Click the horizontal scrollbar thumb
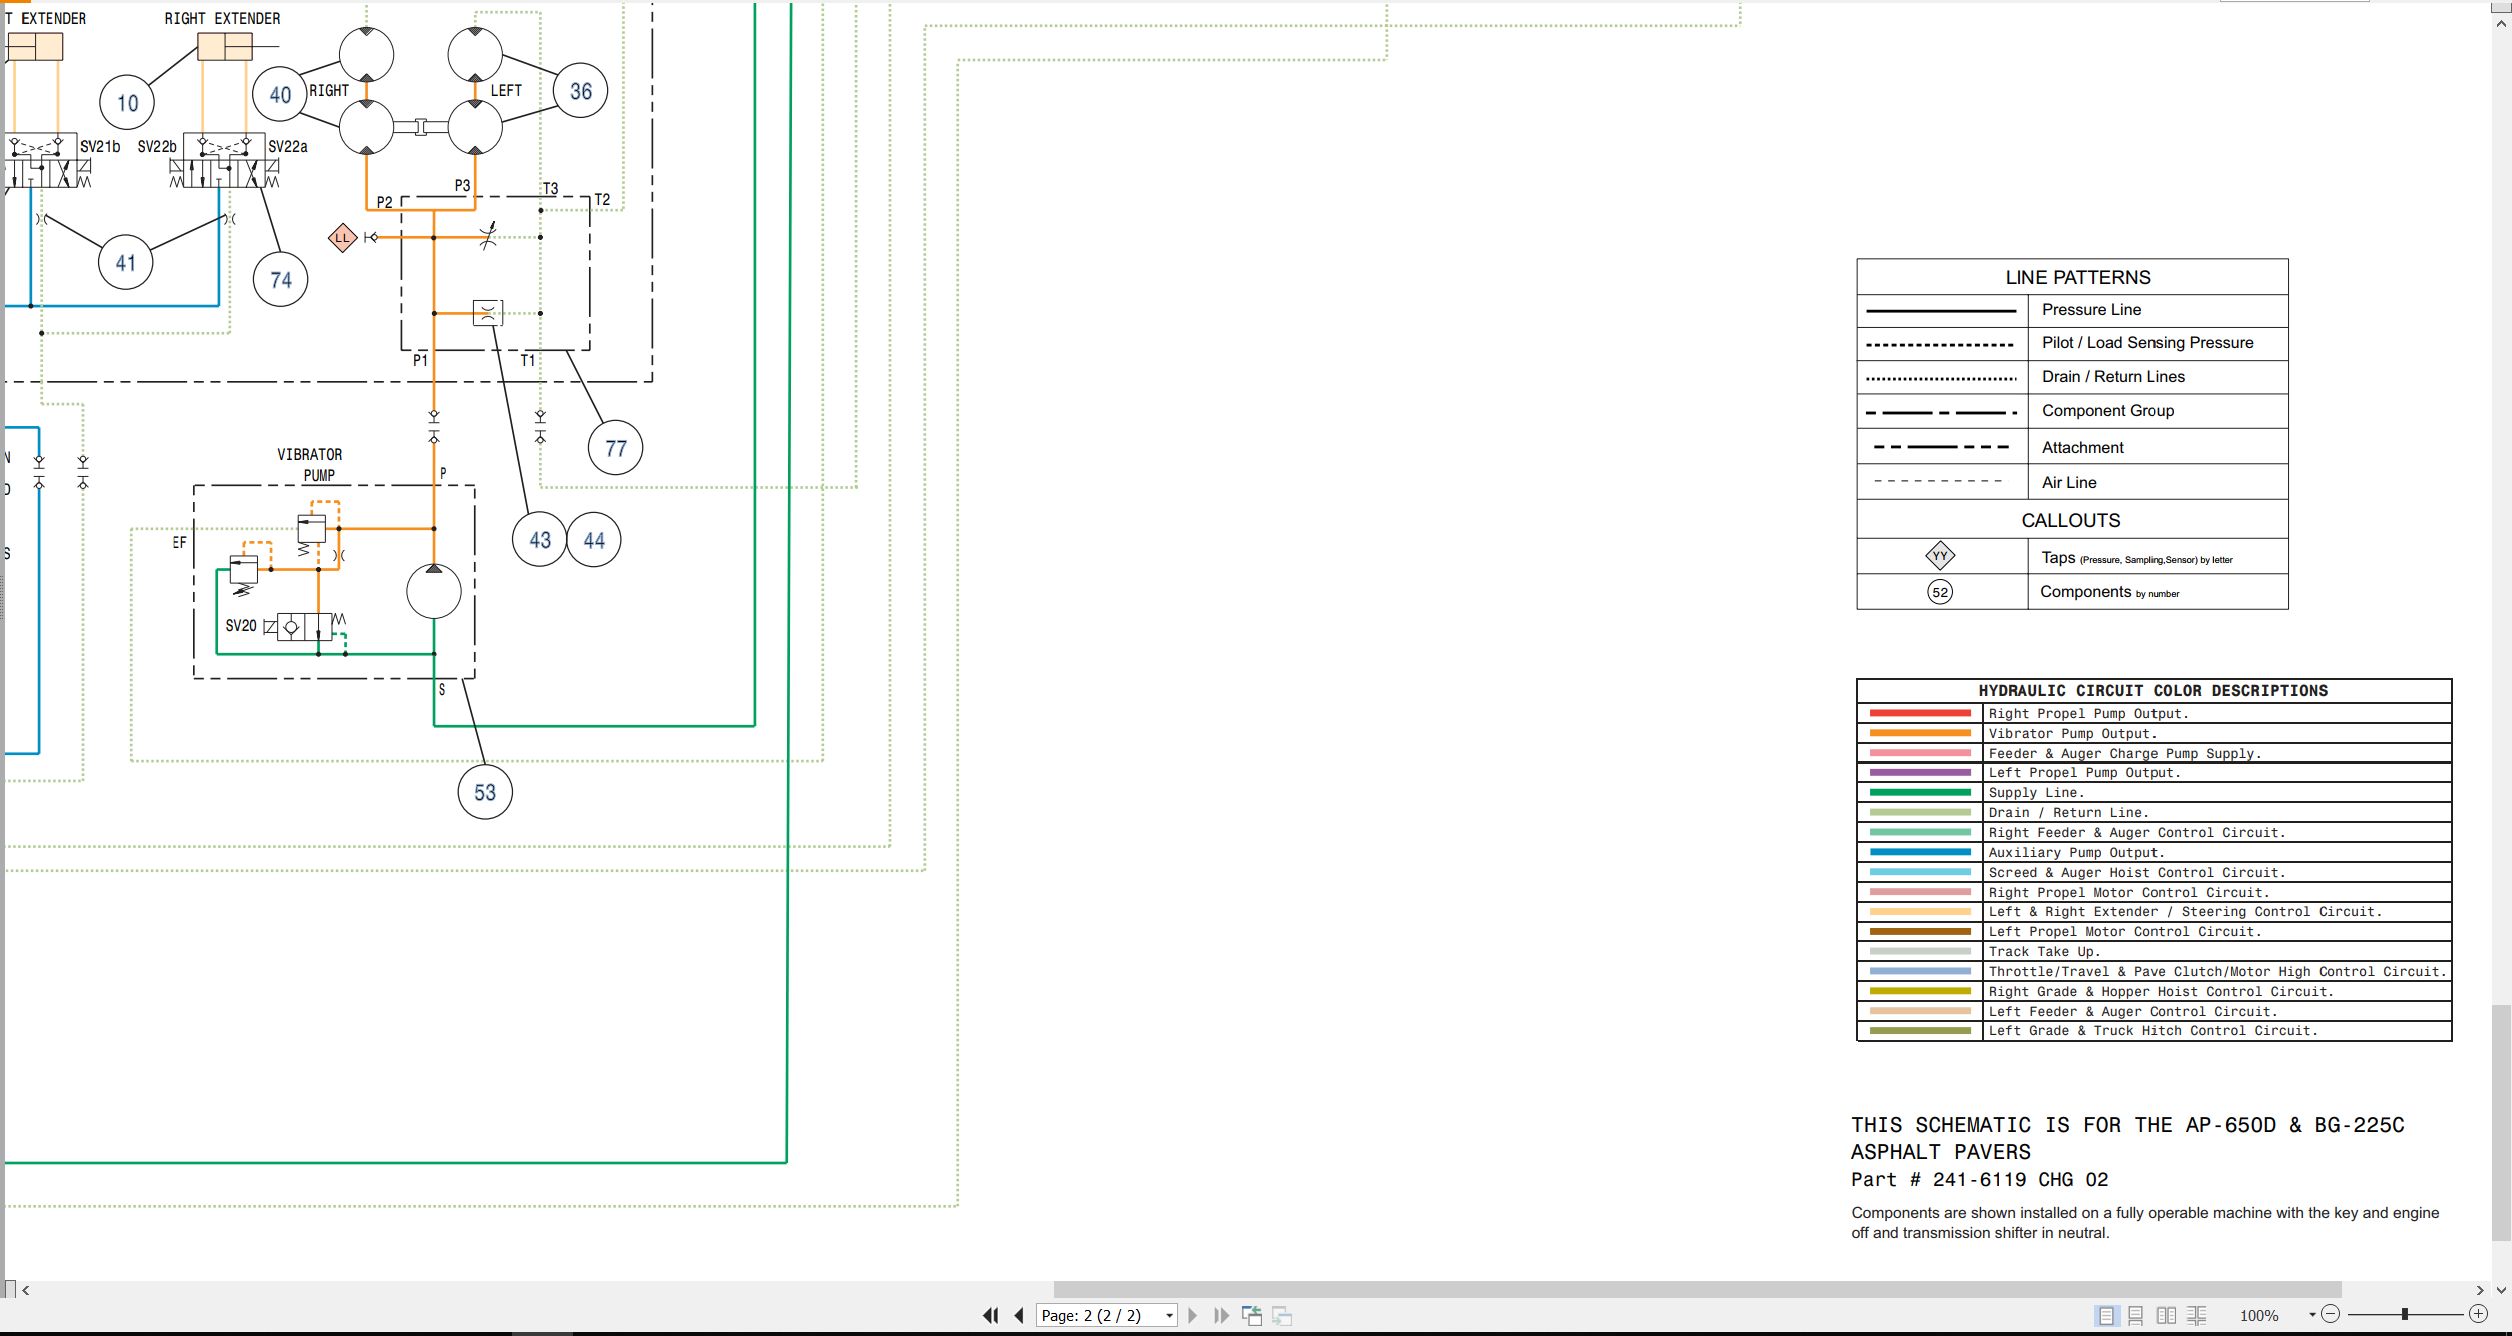2512x1336 pixels. click(1697, 1290)
